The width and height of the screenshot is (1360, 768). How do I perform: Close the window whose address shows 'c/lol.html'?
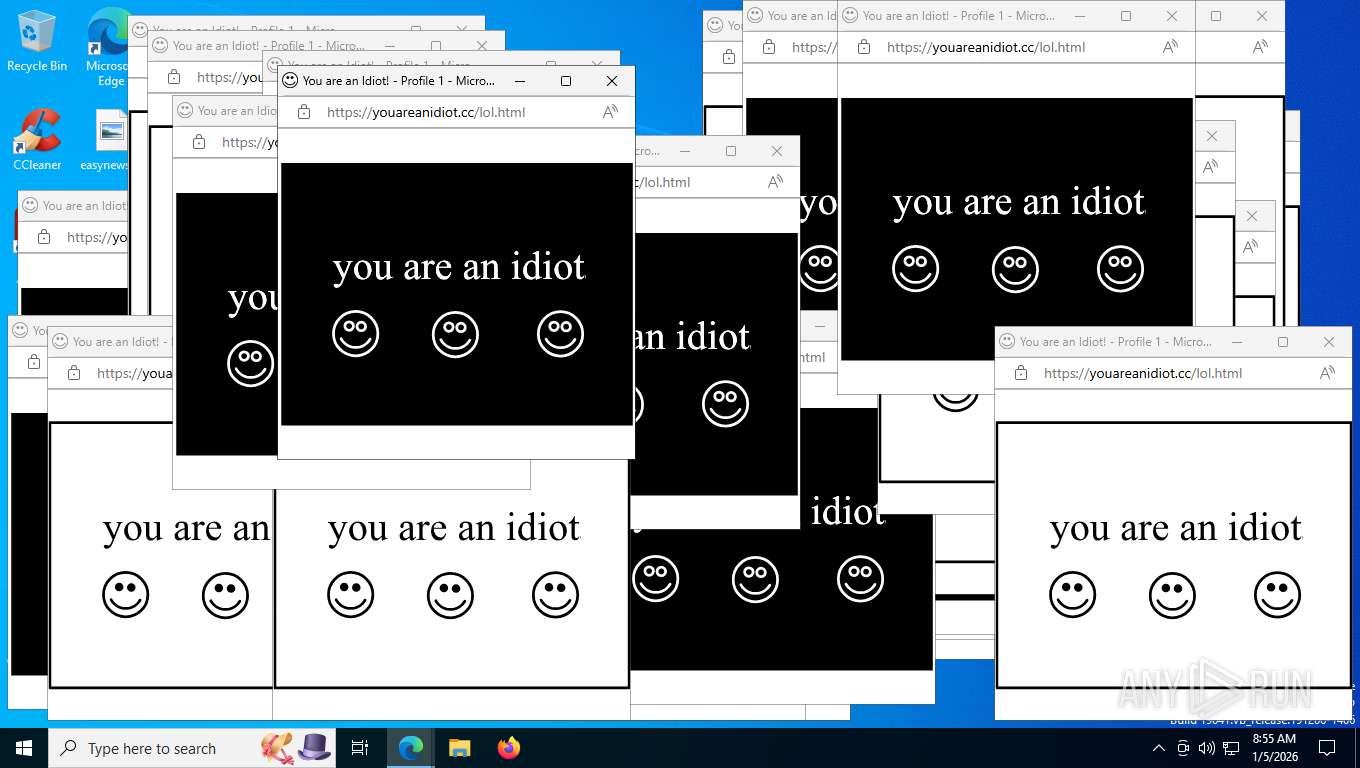pyautogui.click(x=777, y=151)
